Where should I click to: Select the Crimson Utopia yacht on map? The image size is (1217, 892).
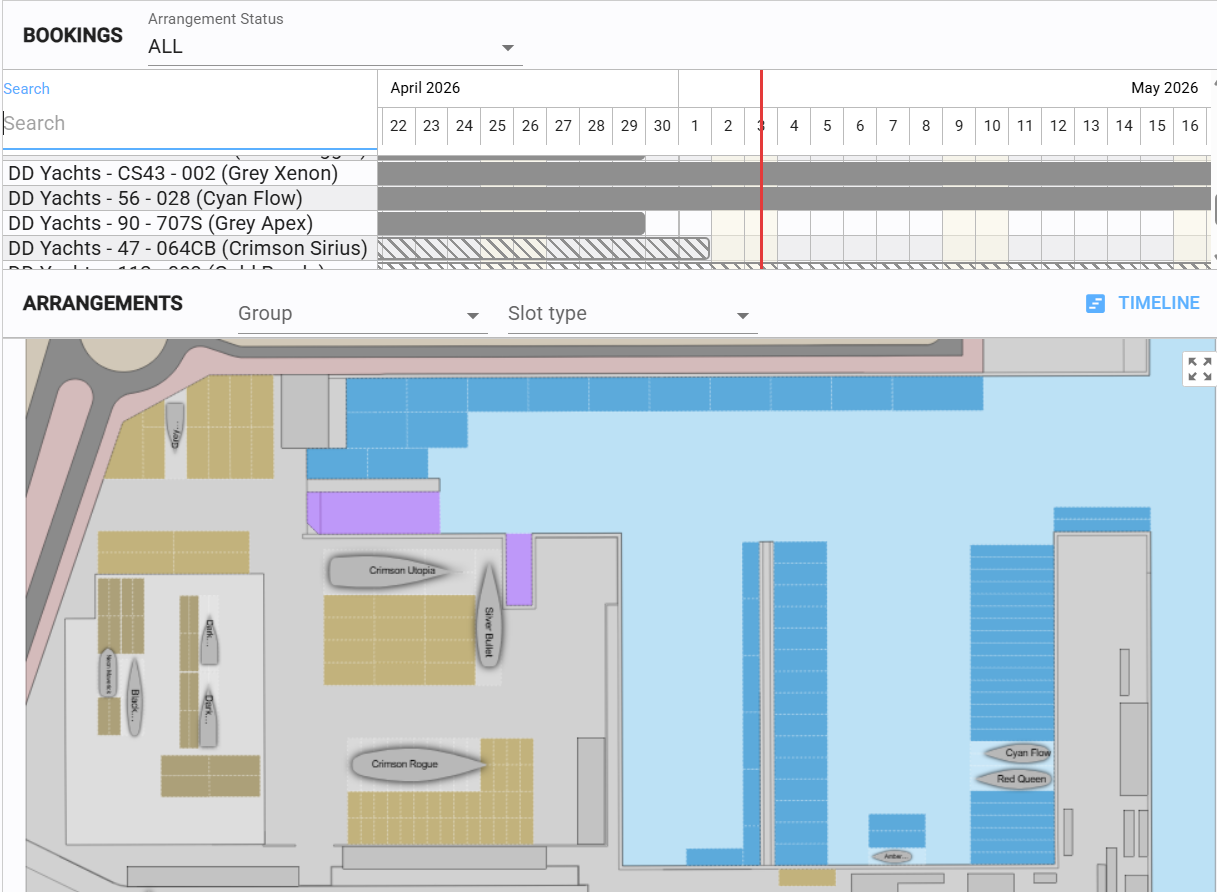(x=390, y=571)
